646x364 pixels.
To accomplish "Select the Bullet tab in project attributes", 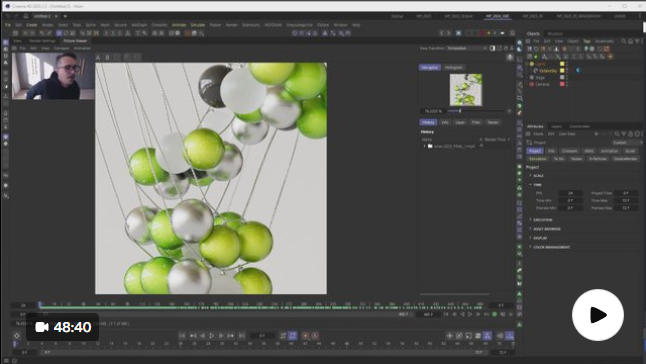I will pos(630,151).
